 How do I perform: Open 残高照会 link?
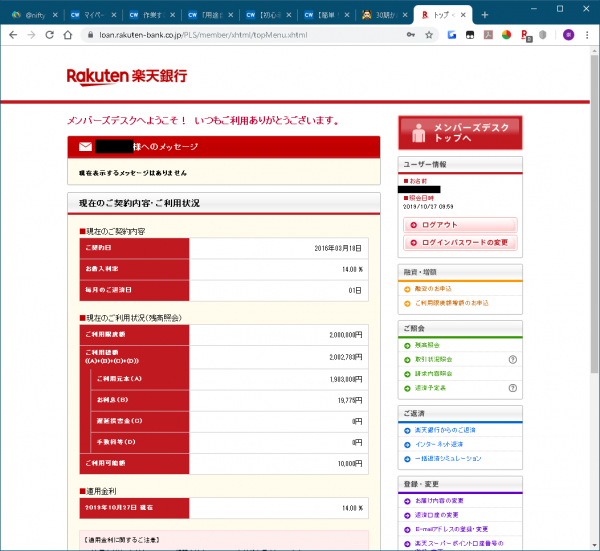tap(427, 345)
